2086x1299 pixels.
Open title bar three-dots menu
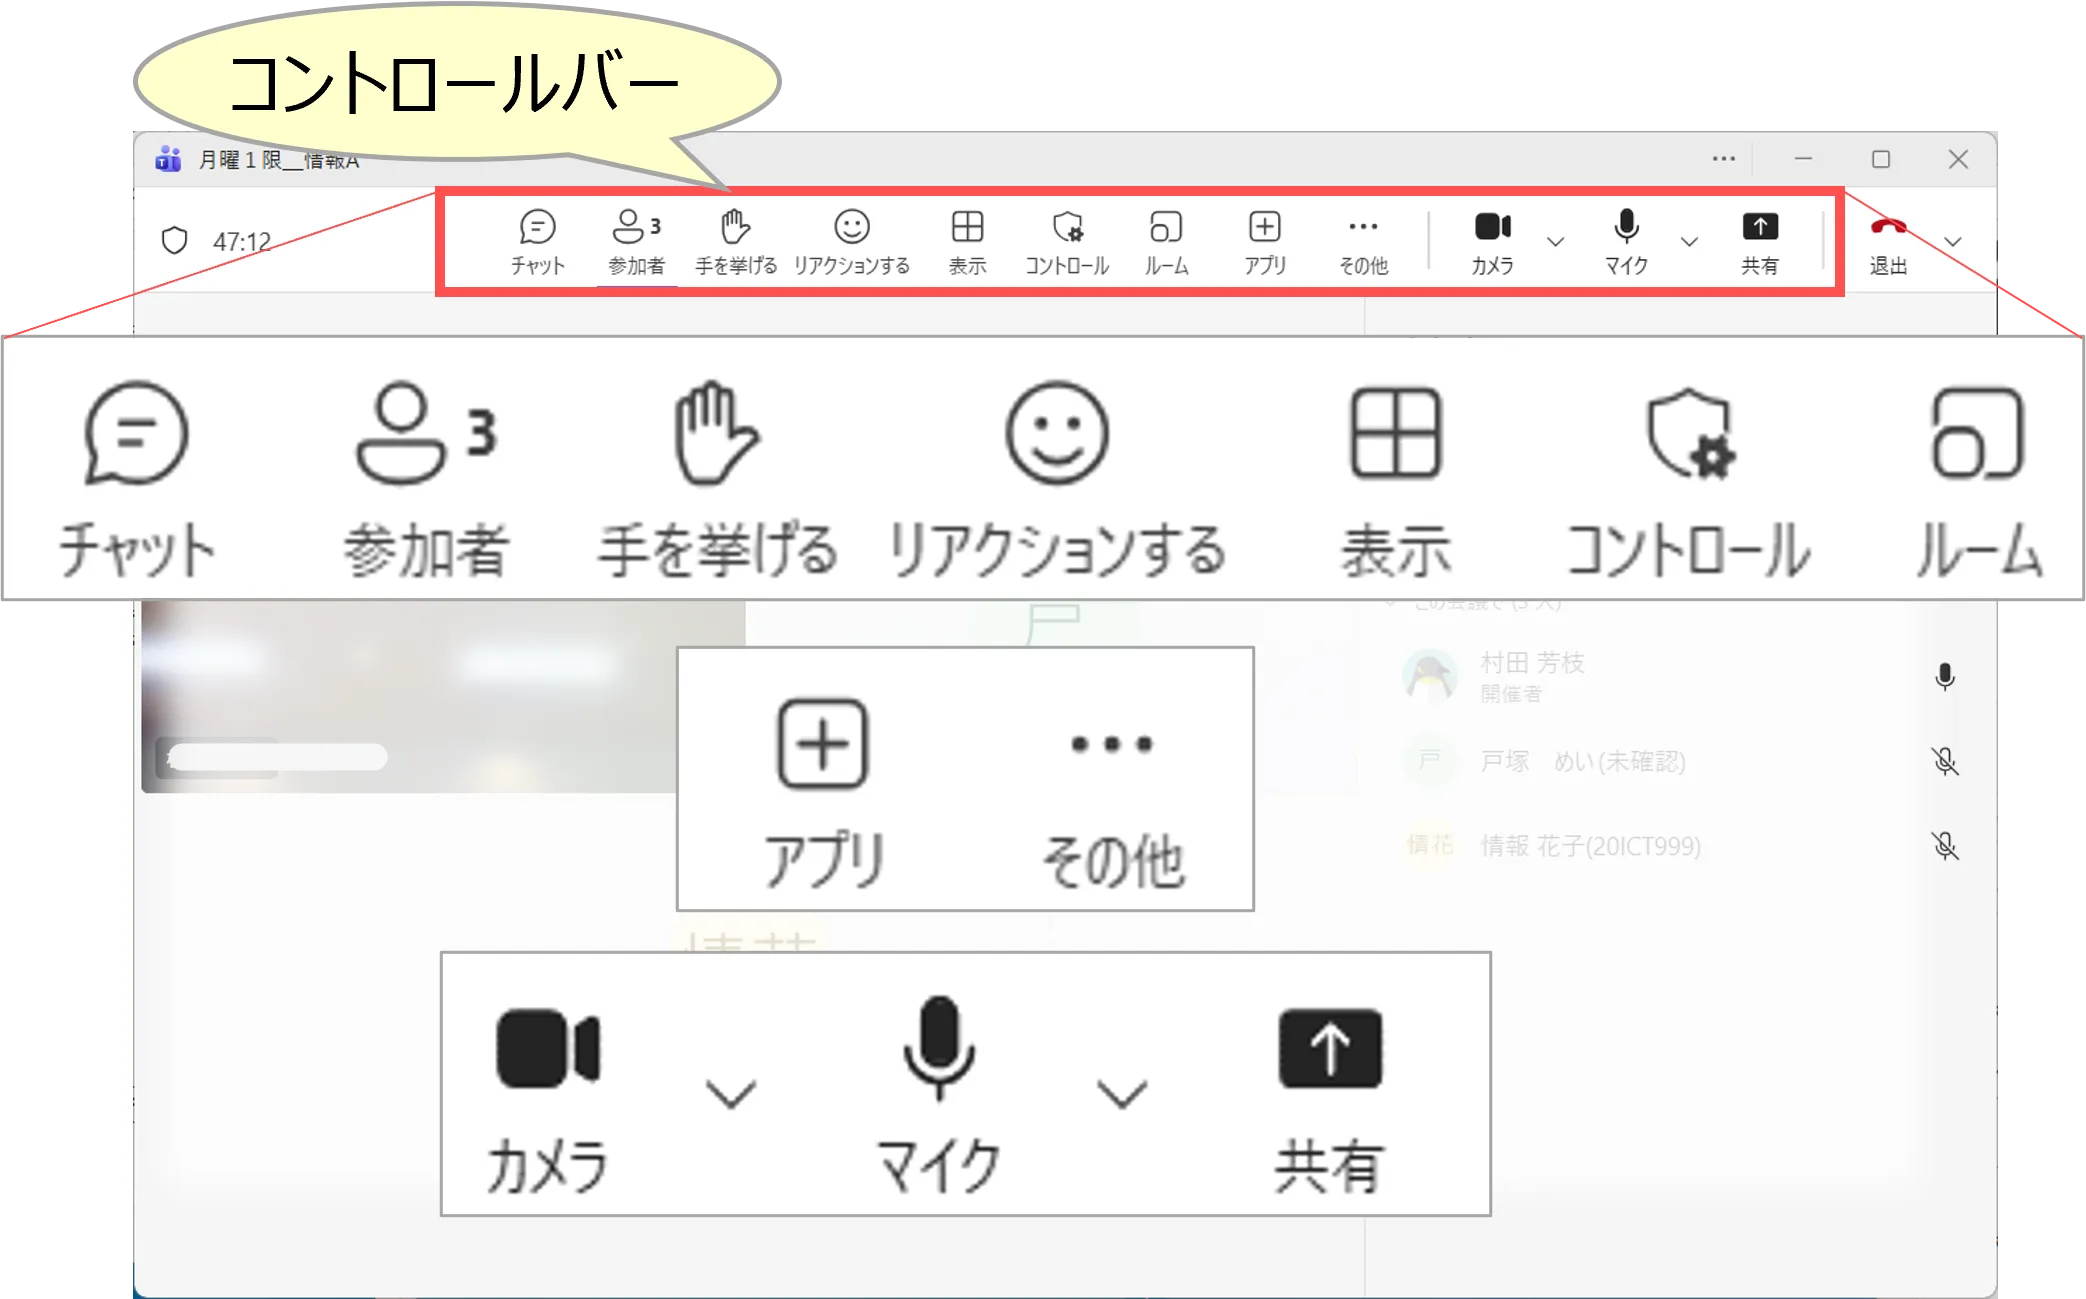pyautogui.click(x=1723, y=159)
